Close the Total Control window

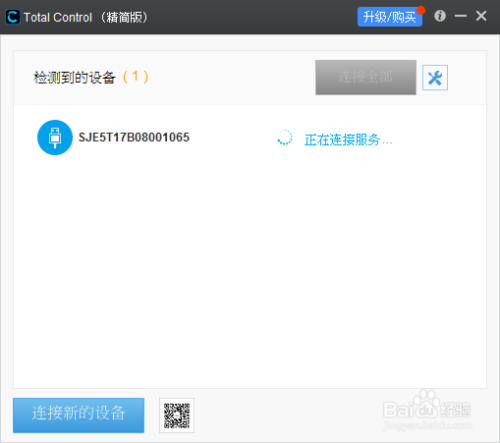(x=481, y=16)
